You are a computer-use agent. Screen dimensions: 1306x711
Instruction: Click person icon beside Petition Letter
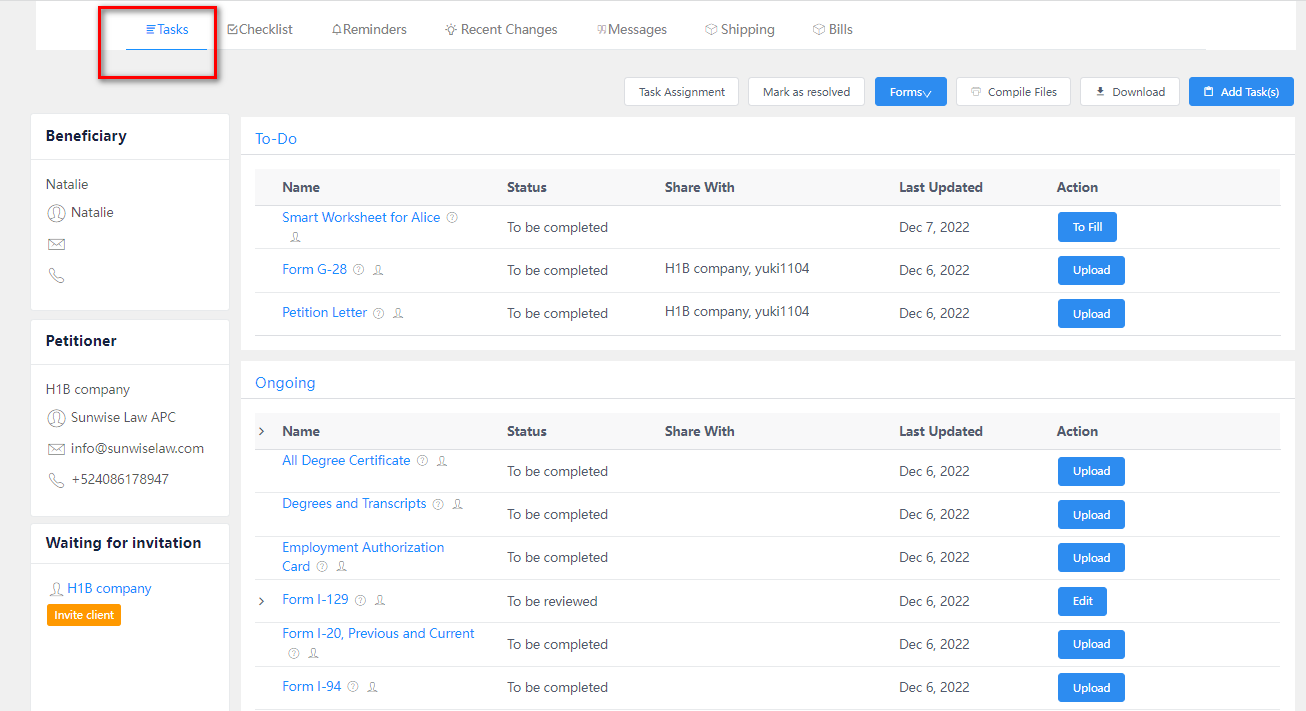[x=398, y=313]
